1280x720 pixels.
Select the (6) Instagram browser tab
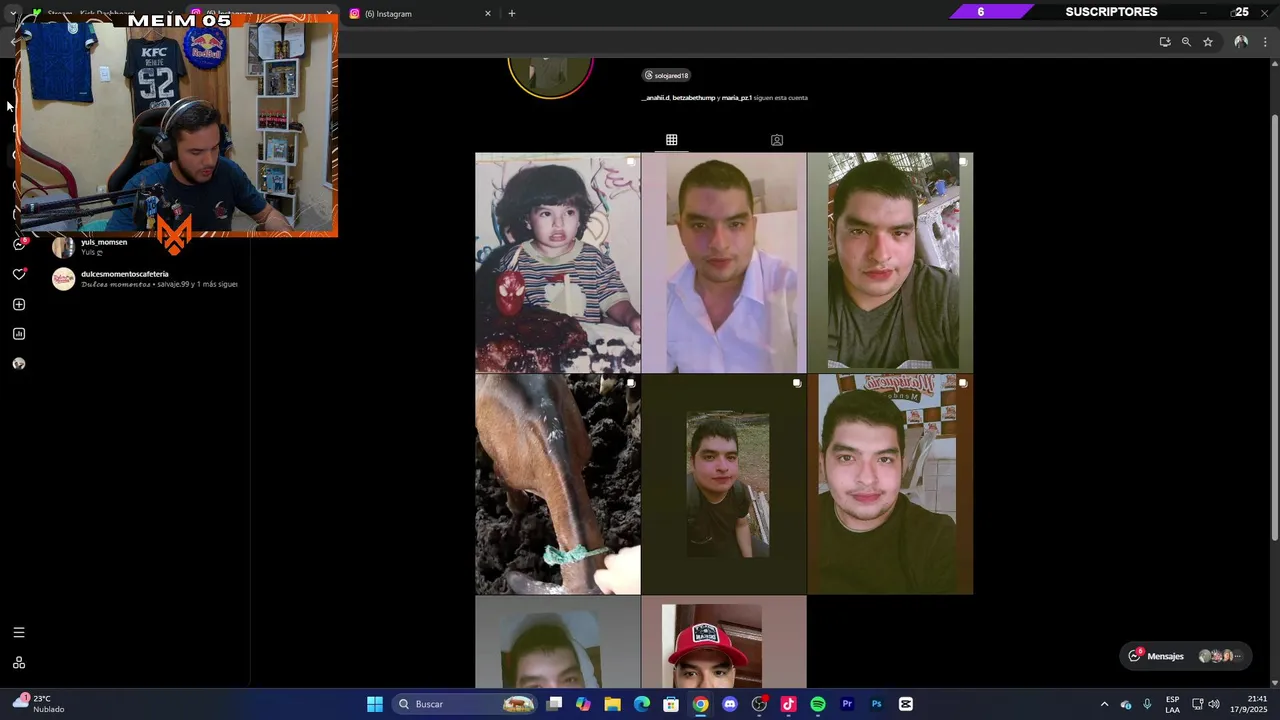tap(420, 14)
